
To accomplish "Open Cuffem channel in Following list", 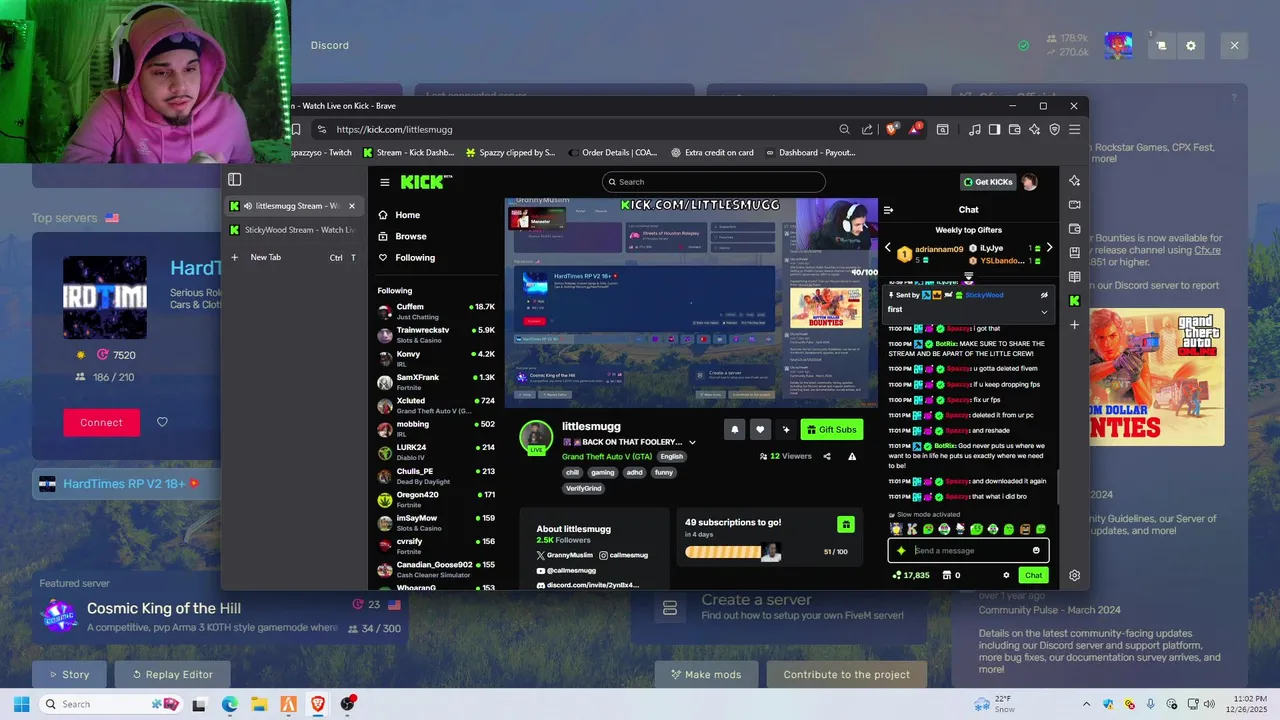I will pyautogui.click(x=436, y=311).
